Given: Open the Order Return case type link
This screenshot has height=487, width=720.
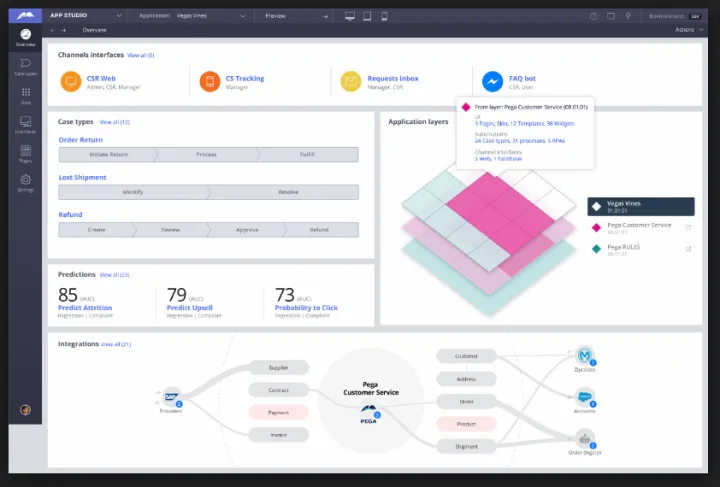Looking at the screenshot, I should [80, 140].
